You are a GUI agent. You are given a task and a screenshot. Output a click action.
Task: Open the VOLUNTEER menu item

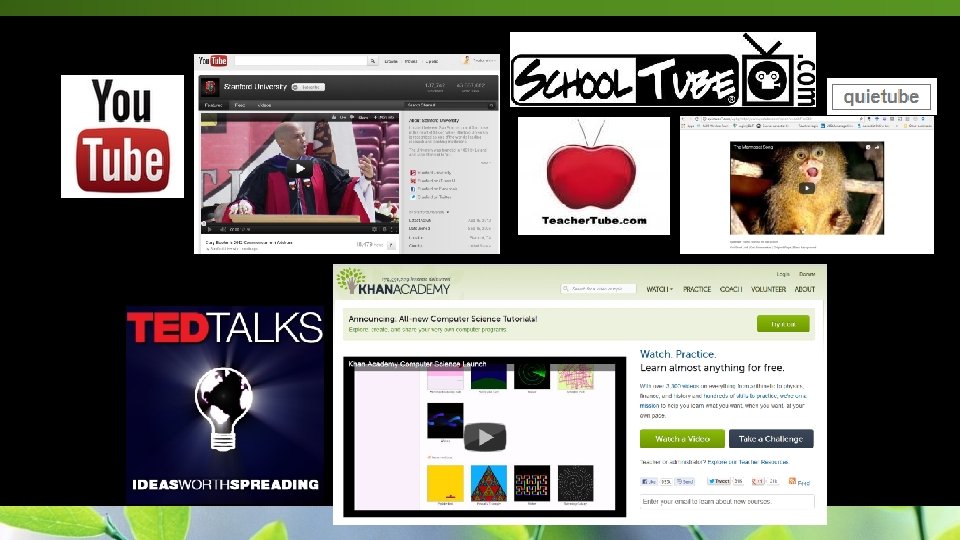coord(768,289)
